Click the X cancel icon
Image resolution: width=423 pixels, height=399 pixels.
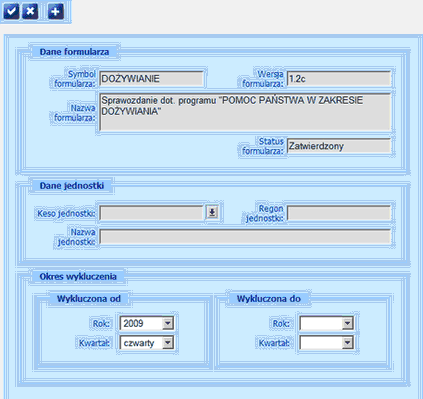(30, 11)
